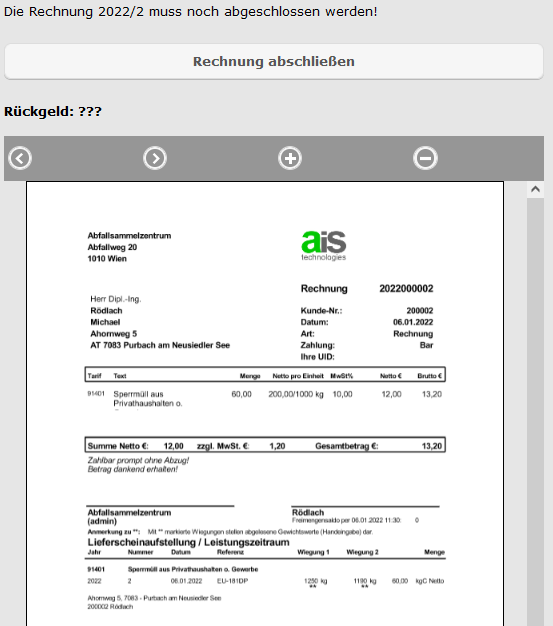Image resolution: width=553 pixels, height=626 pixels.
Task: Click the payment type Bar
Action: [426, 345]
